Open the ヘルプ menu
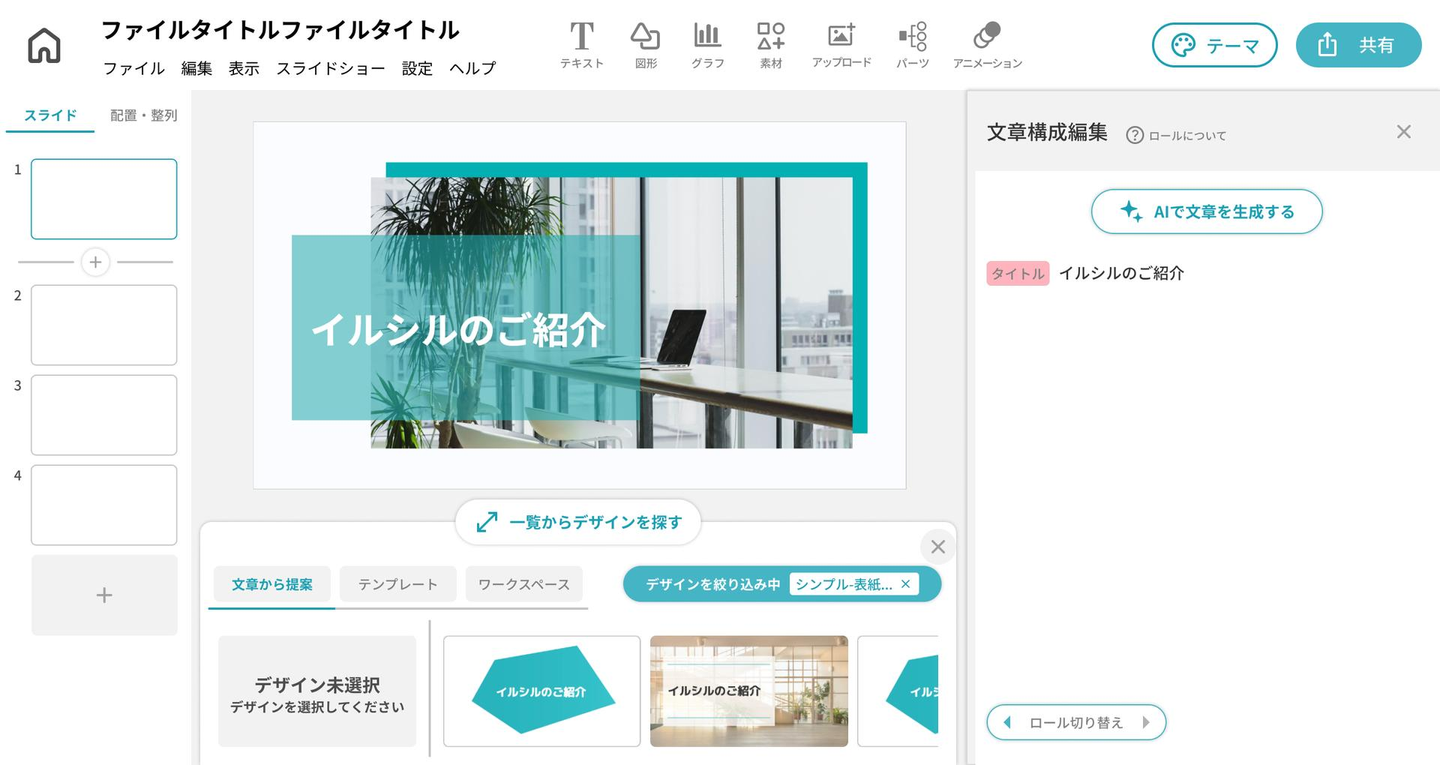 (473, 68)
